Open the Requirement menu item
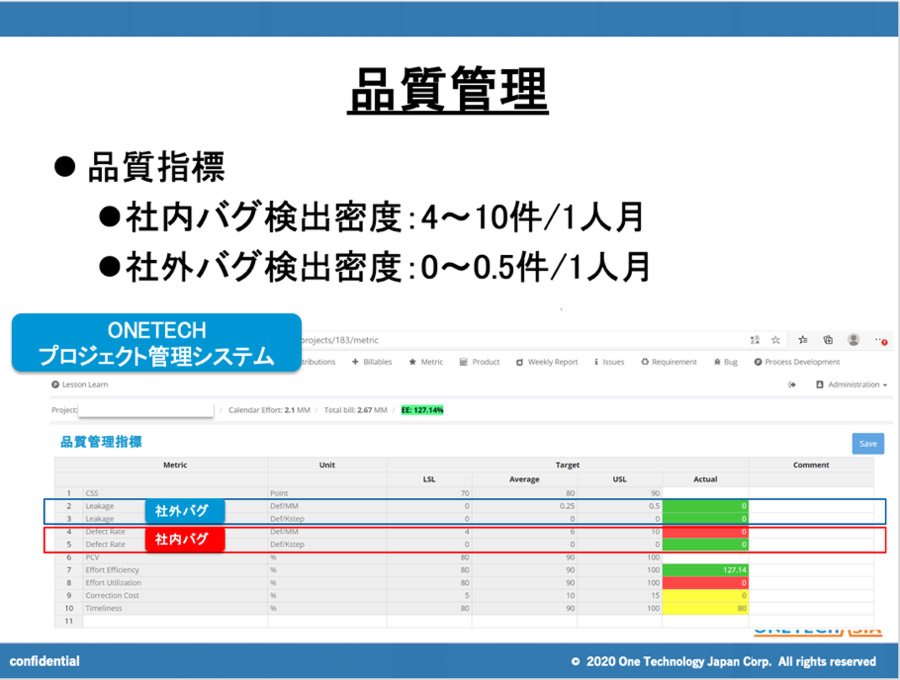 (669, 362)
